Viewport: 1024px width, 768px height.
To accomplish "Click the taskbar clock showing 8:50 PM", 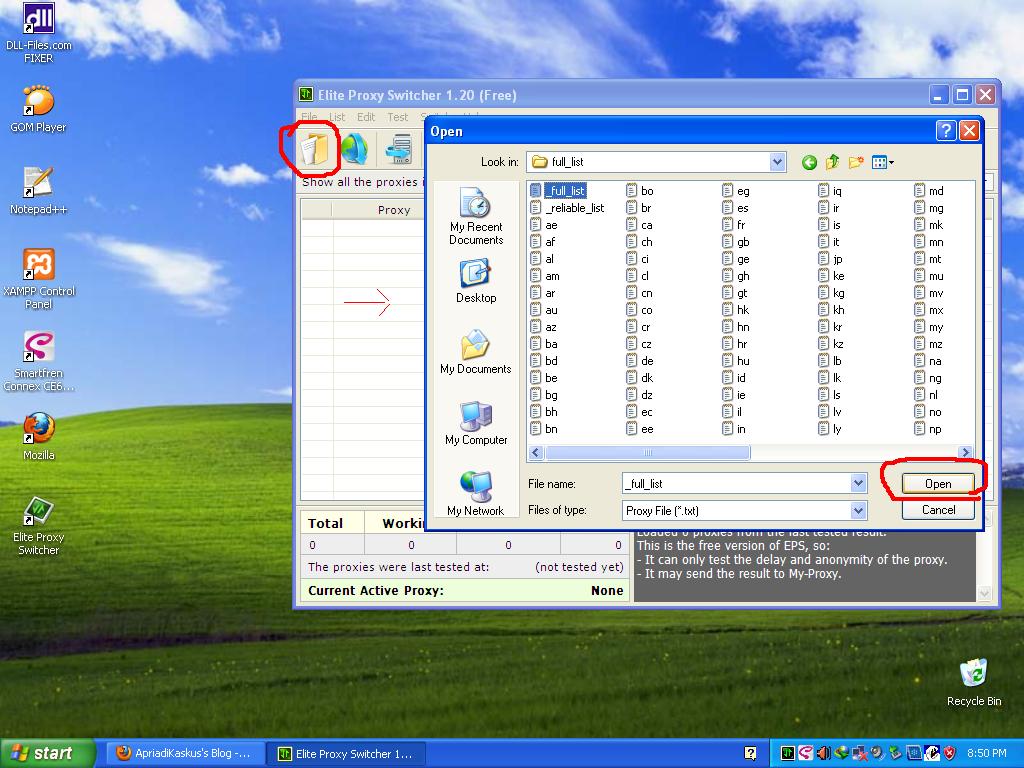I will pyautogui.click(x=987, y=753).
